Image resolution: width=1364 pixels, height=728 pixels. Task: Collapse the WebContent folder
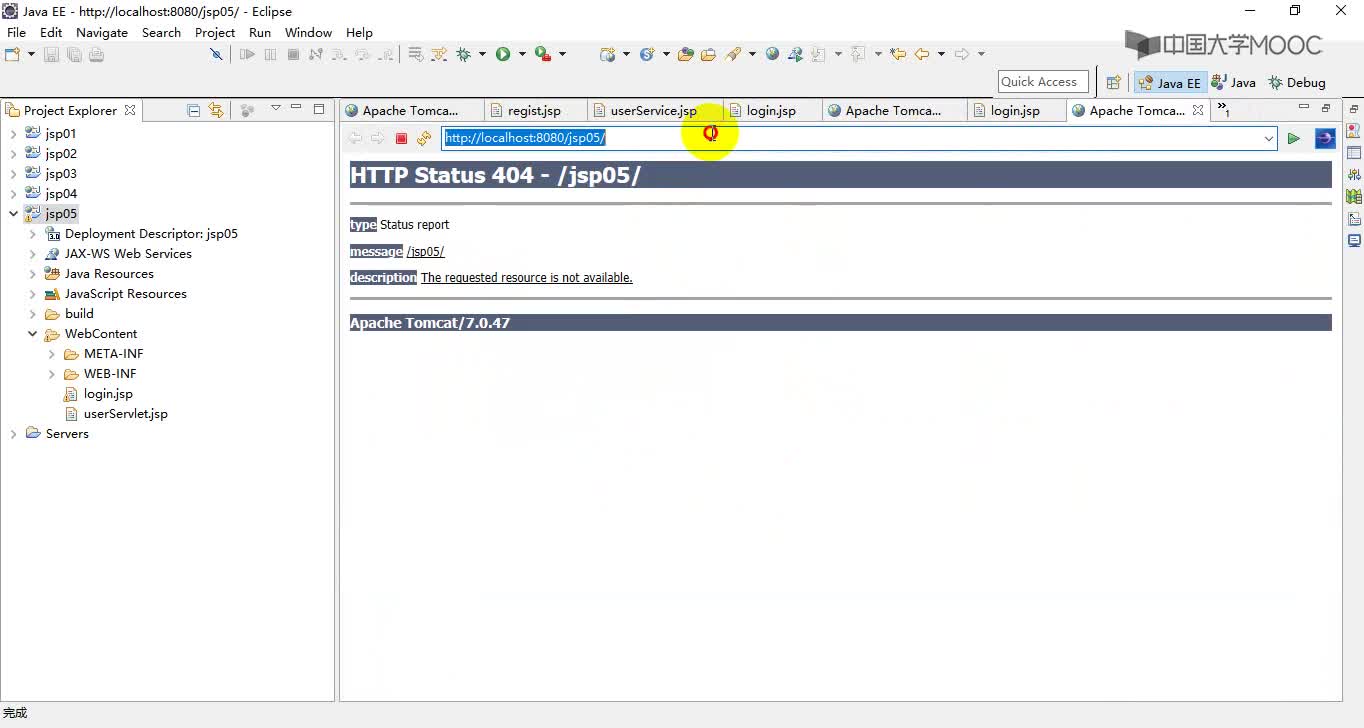(32, 333)
